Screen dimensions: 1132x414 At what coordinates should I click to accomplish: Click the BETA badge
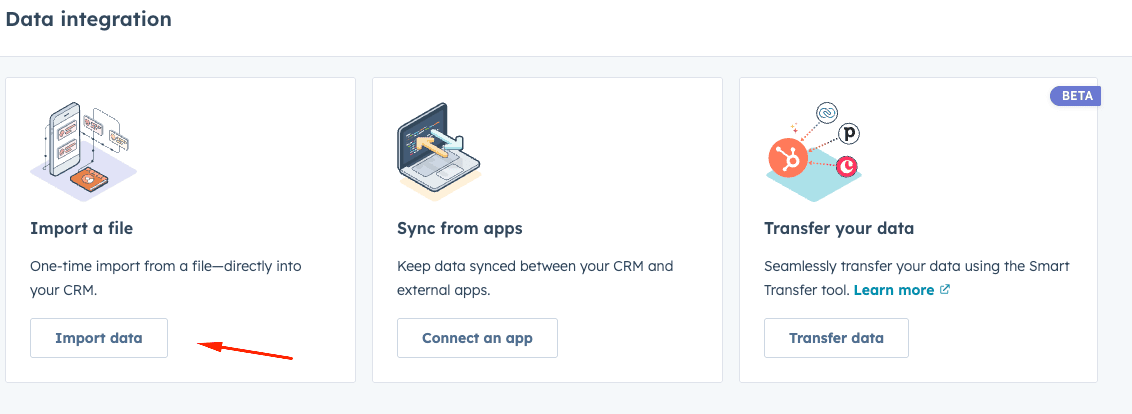(x=1074, y=96)
